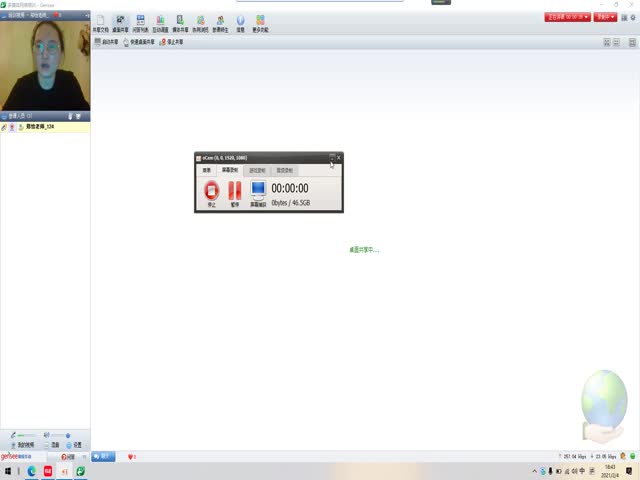Click the blue info icon in toolbar

click(240, 22)
